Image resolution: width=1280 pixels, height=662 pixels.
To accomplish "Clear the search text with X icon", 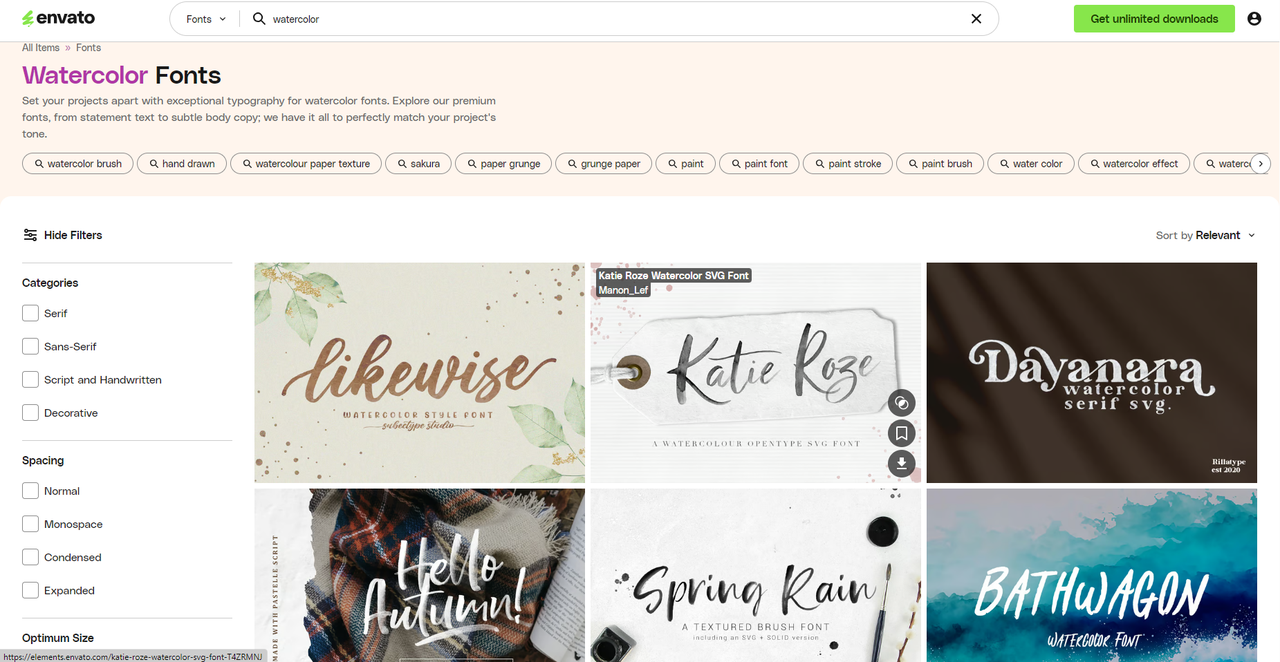I will [976, 19].
